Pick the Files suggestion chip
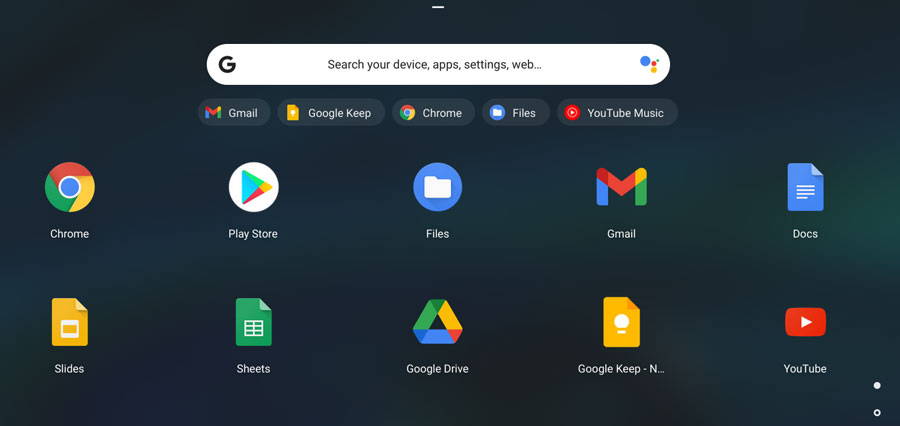 click(x=514, y=113)
